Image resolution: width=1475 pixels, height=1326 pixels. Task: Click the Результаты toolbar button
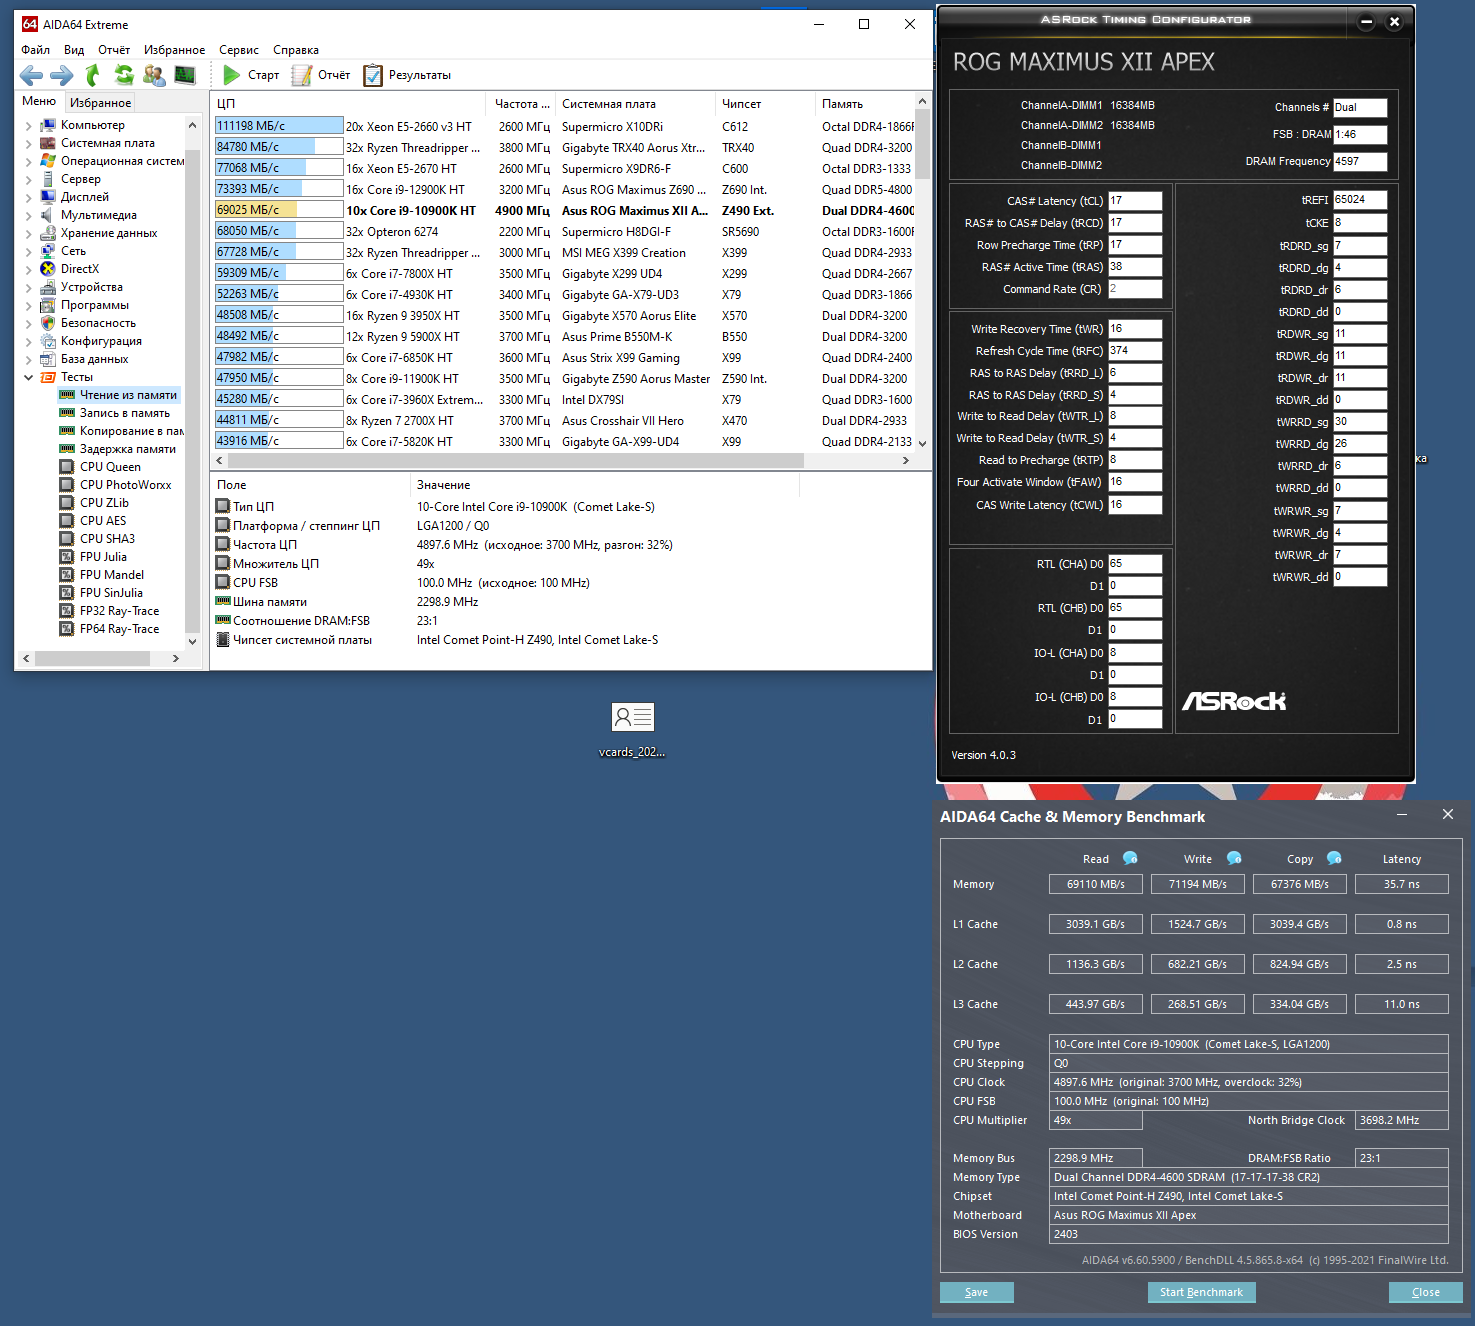coord(407,75)
